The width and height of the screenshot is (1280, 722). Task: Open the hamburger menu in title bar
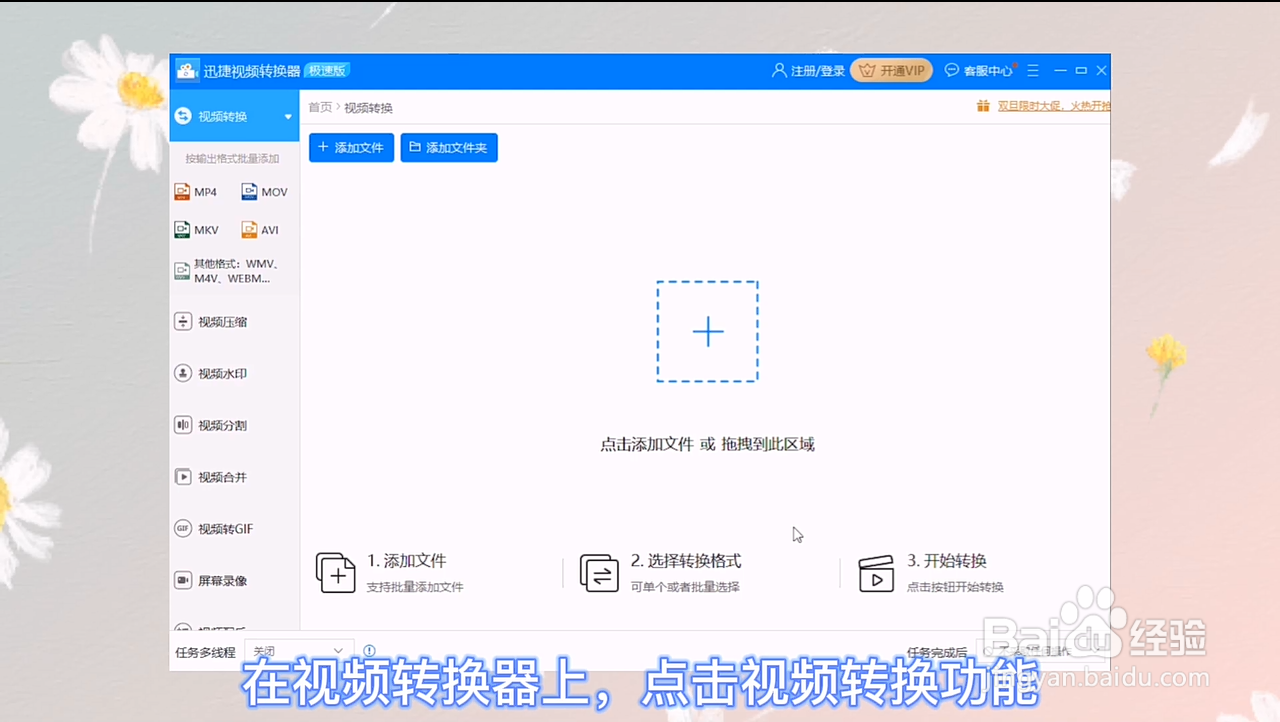tap(1033, 71)
